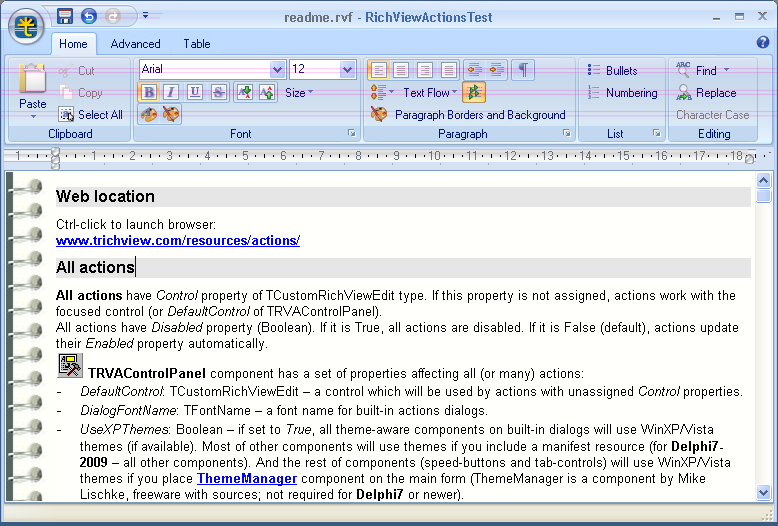This screenshot has width=778, height=526.
Task: Follow the ThemeManager hyperlink
Action: [247, 479]
